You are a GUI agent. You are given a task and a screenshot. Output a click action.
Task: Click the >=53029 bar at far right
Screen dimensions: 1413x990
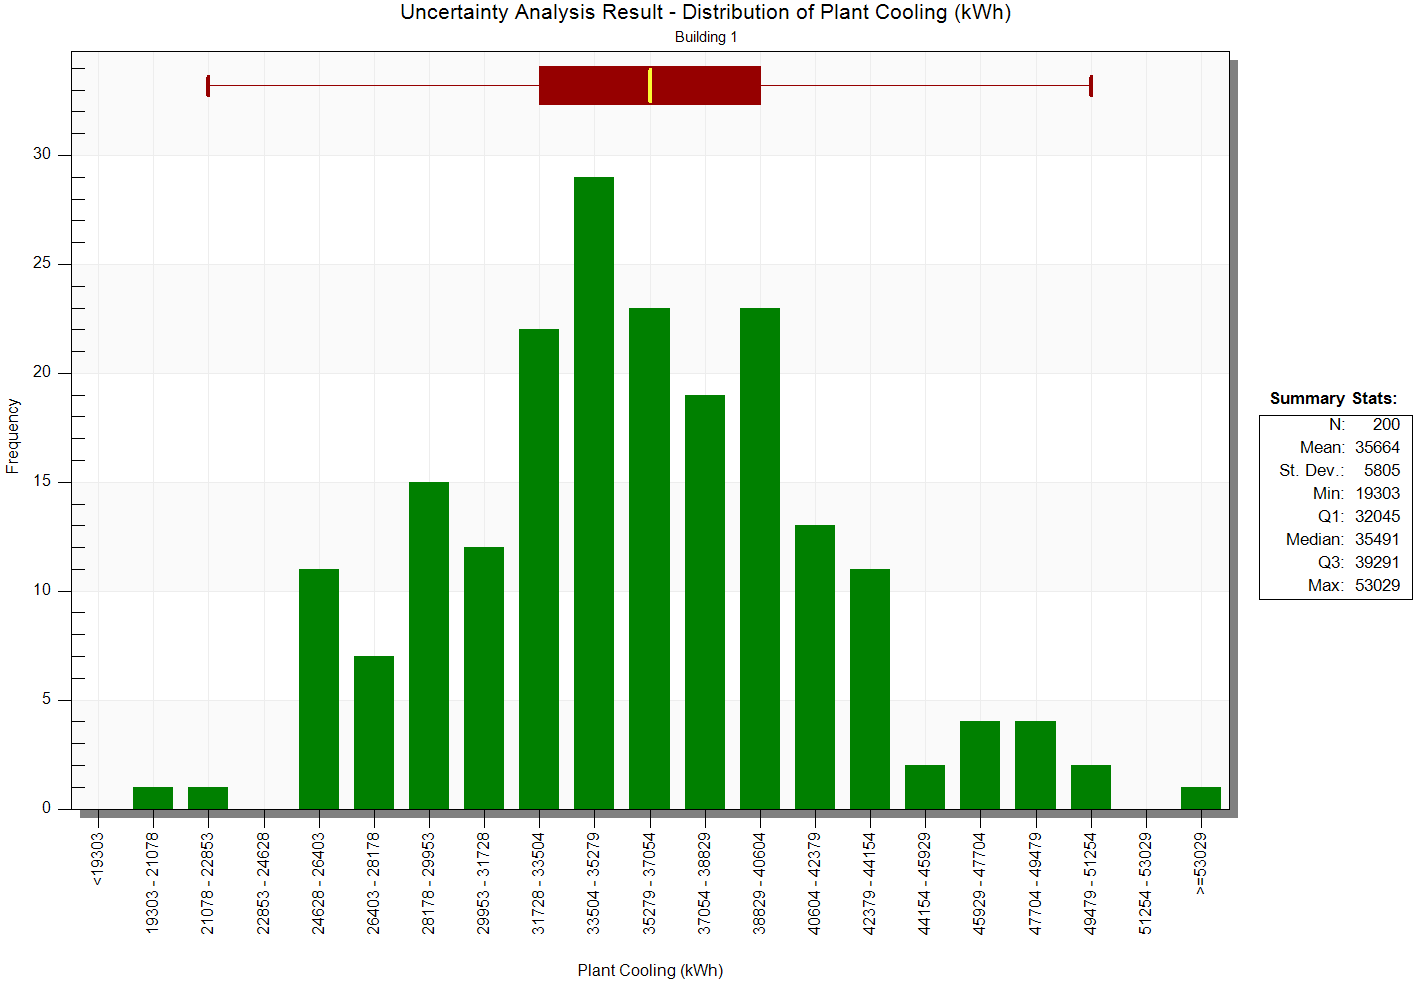(x=1200, y=798)
